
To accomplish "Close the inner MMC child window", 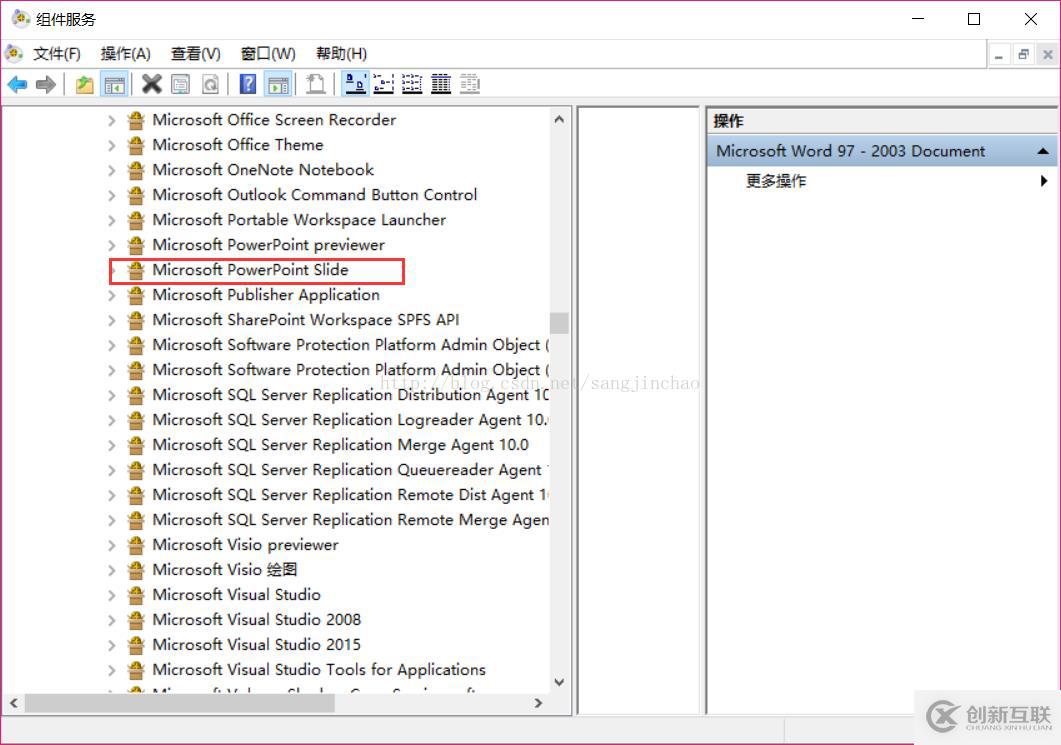I will [x=1047, y=55].
